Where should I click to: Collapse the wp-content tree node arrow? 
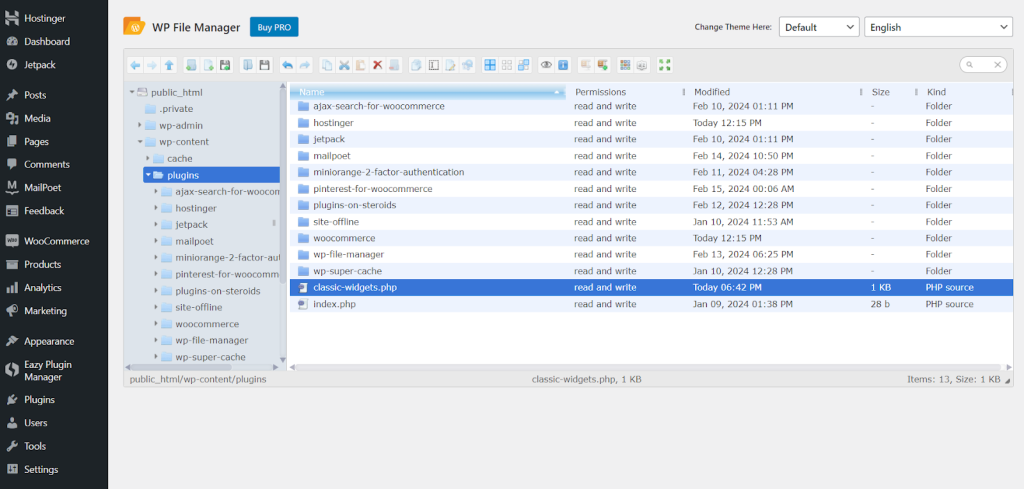(139, 142)
